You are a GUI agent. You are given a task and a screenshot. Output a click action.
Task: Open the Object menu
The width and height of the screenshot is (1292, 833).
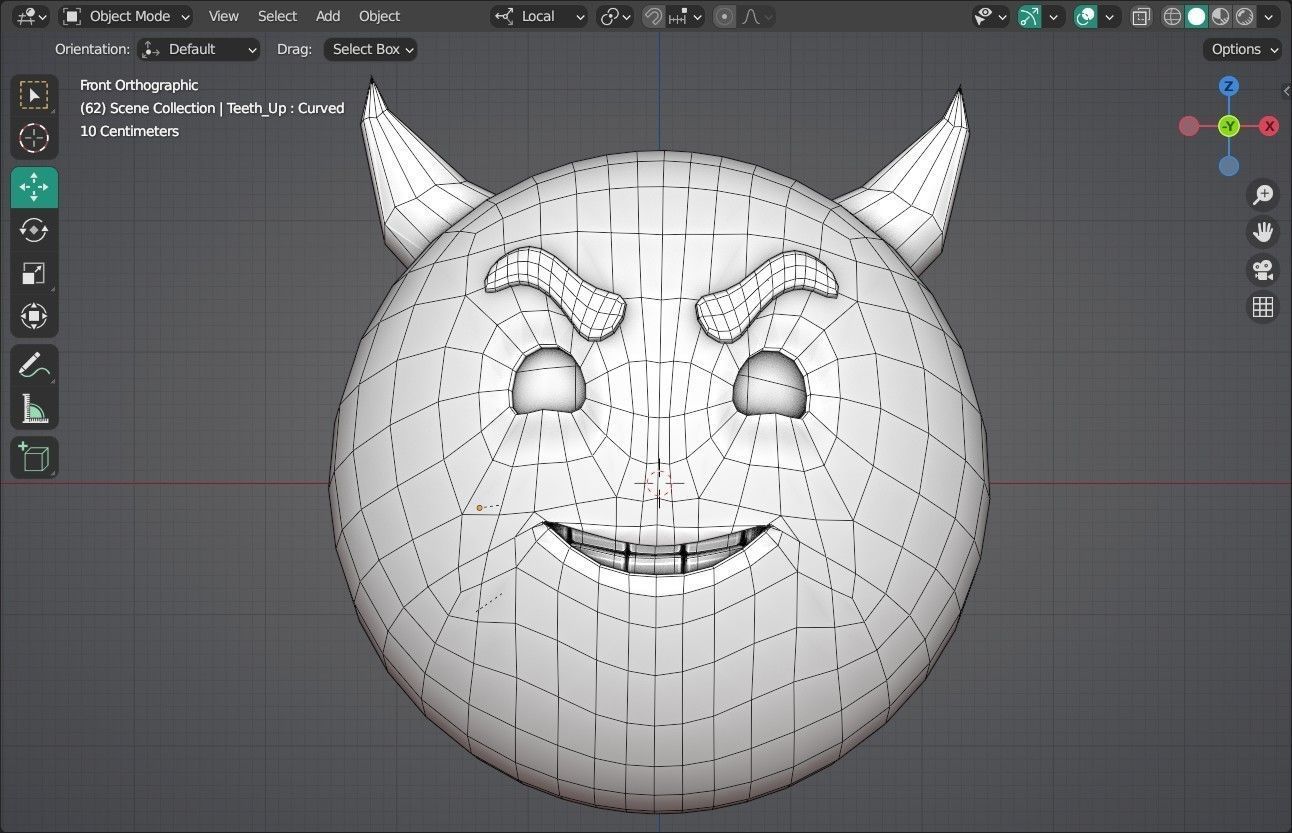[x=379, y=16]
